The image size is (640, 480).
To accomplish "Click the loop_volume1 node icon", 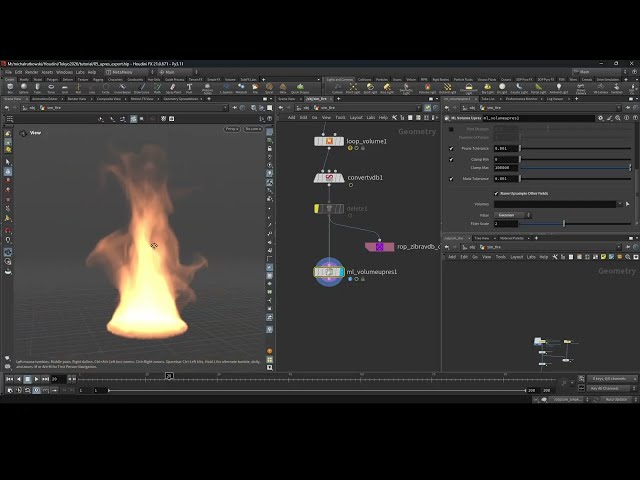I will click(x=329, y=142).
